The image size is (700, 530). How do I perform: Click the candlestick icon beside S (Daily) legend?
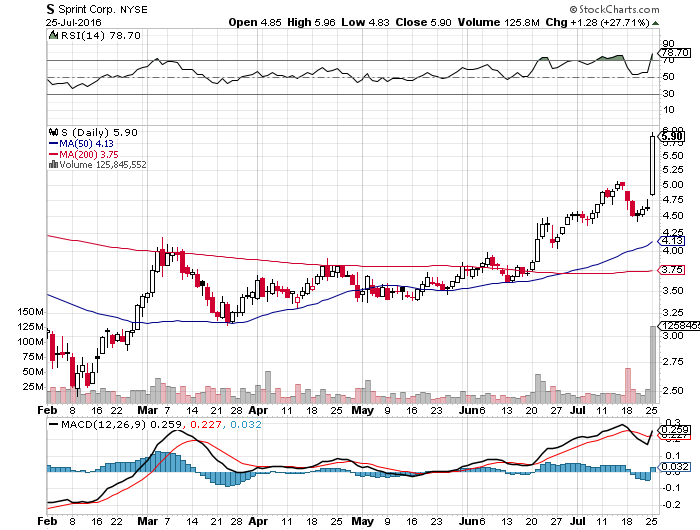[x=54, y=132]
